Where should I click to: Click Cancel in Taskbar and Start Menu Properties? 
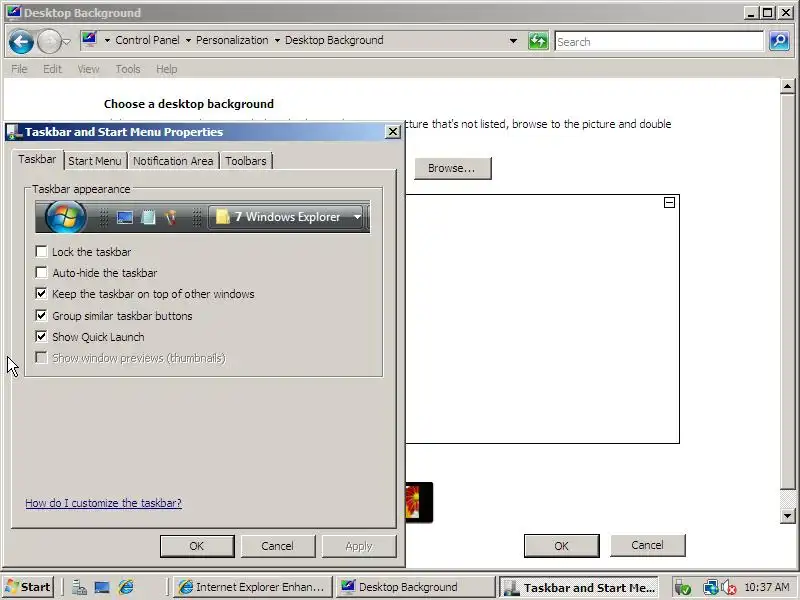point(278,546)
